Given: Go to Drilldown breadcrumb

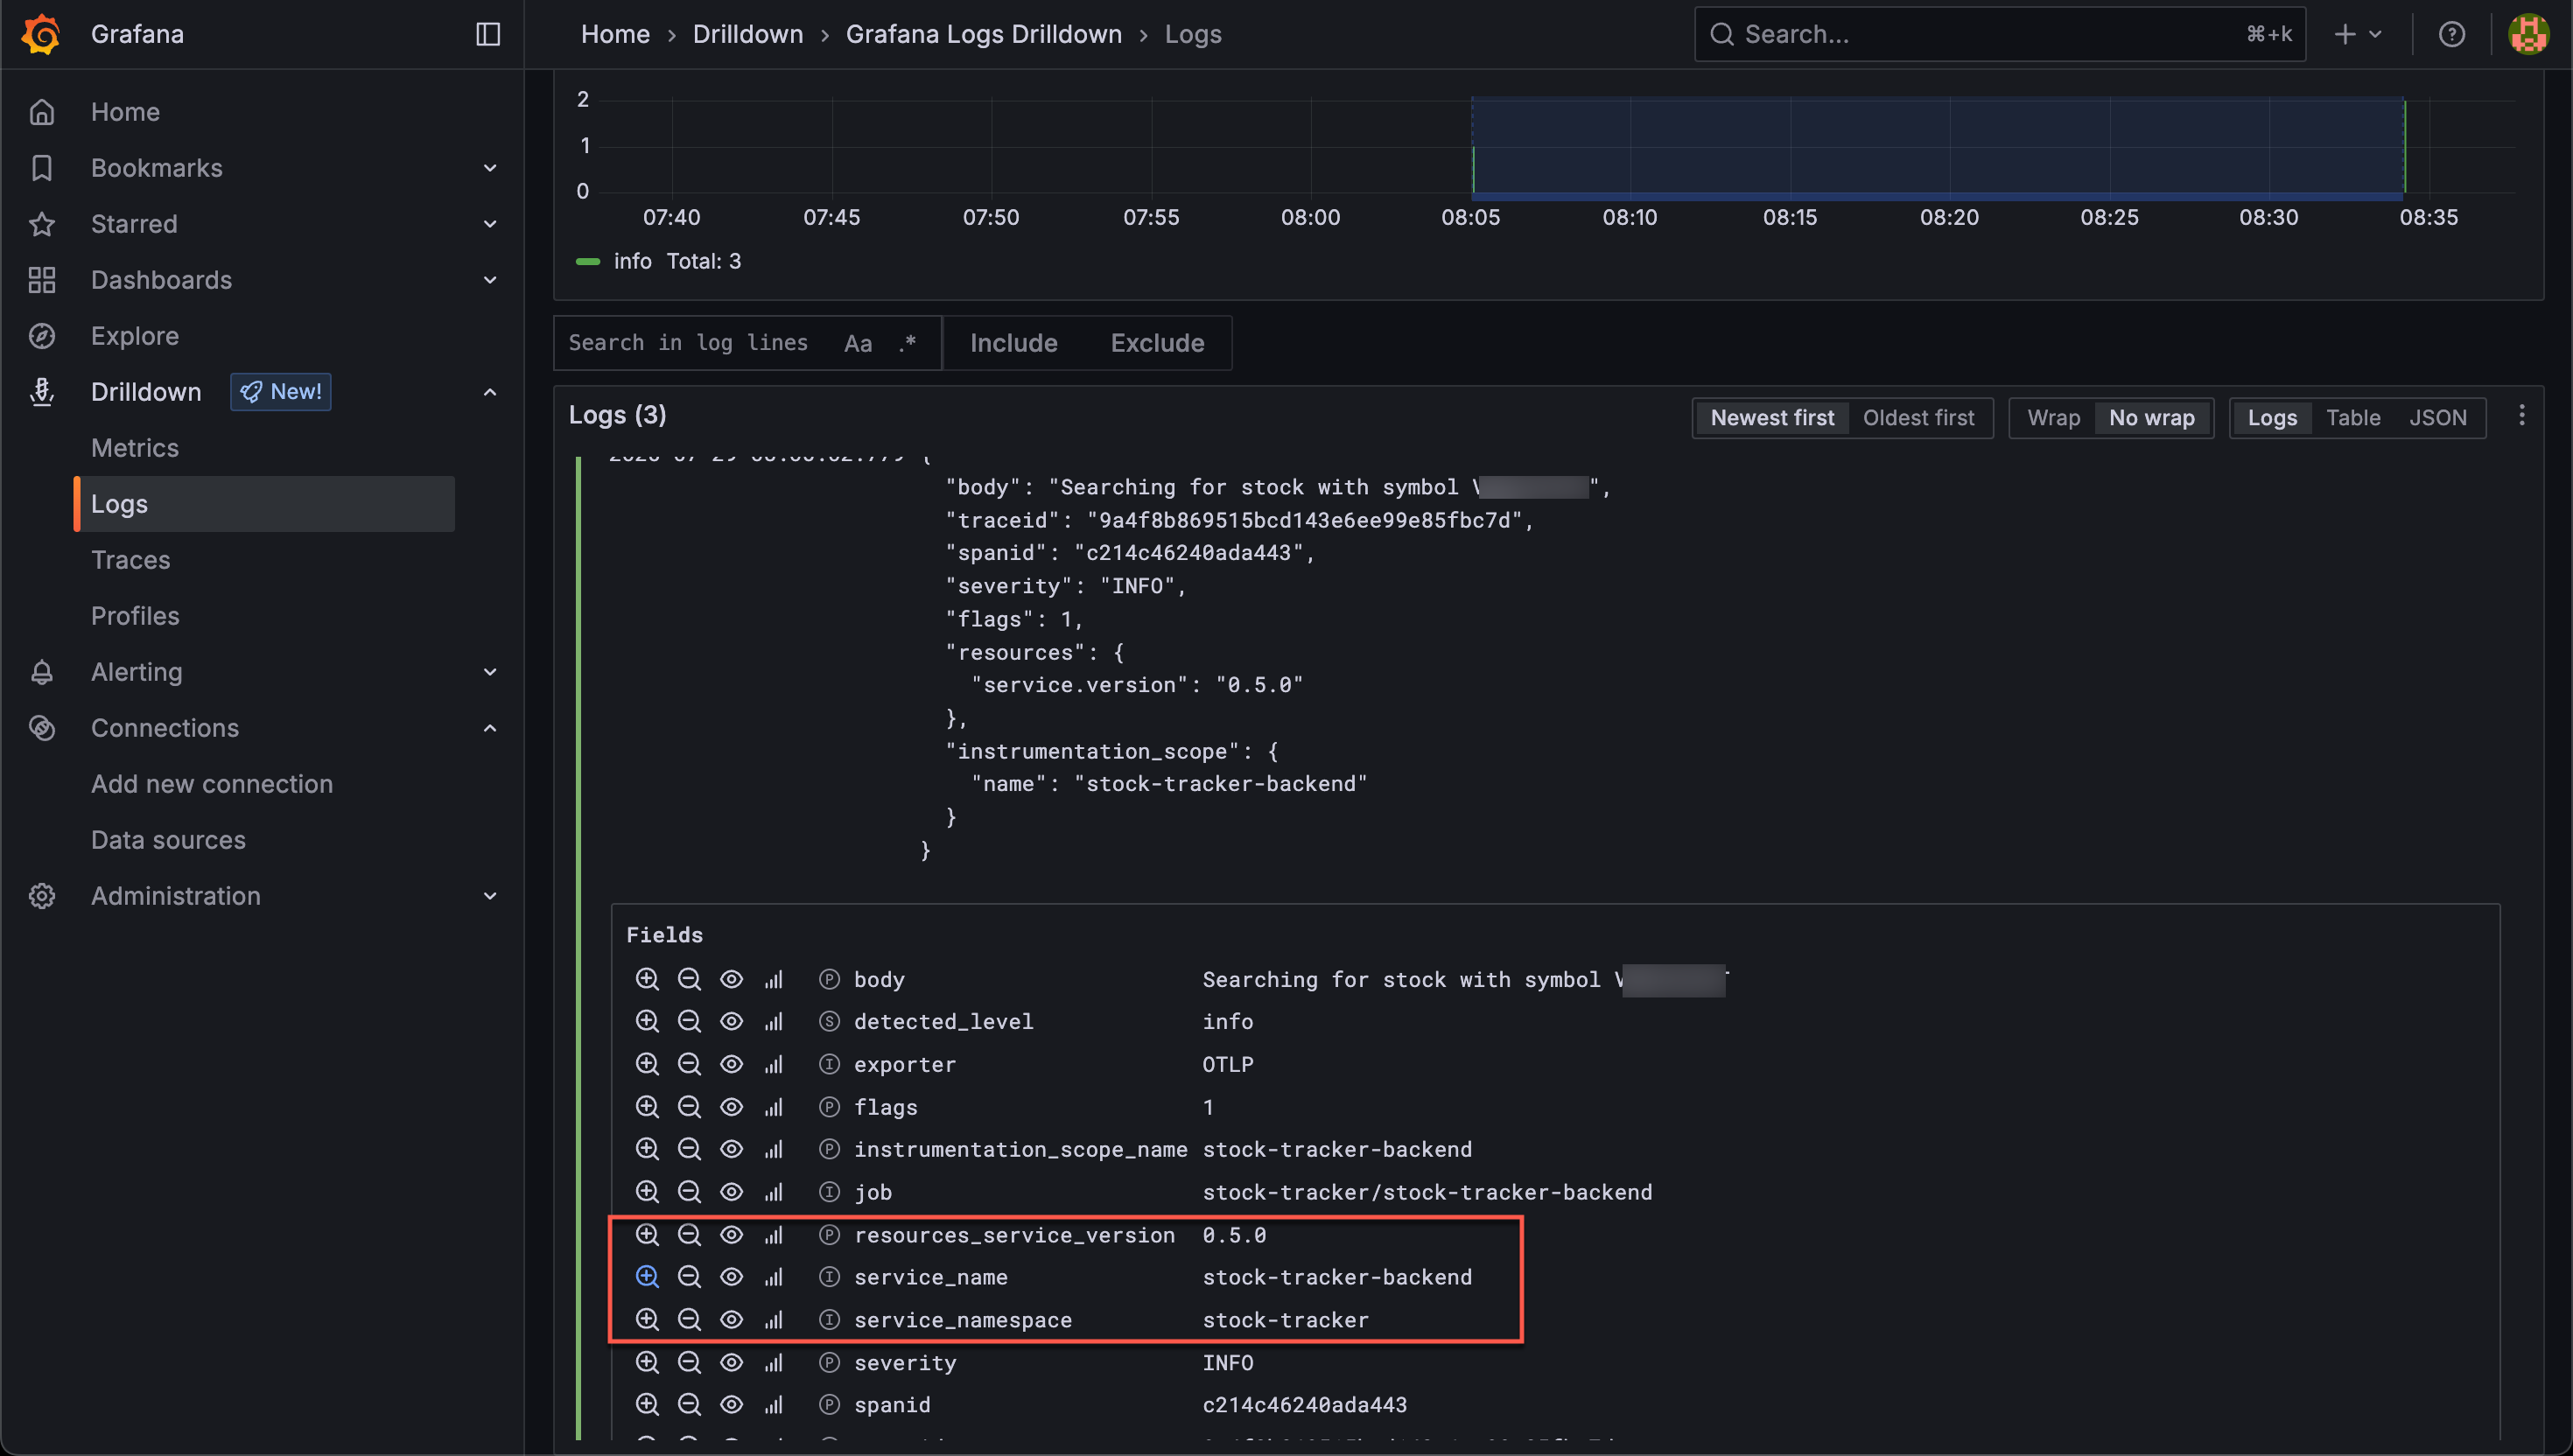Looking at the screenshot, I should (747, 34).
